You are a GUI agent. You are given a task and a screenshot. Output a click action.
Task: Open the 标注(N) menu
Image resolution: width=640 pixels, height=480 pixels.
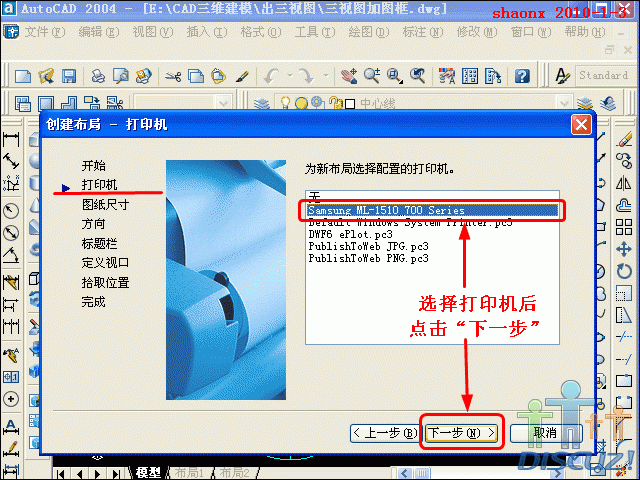423,32
